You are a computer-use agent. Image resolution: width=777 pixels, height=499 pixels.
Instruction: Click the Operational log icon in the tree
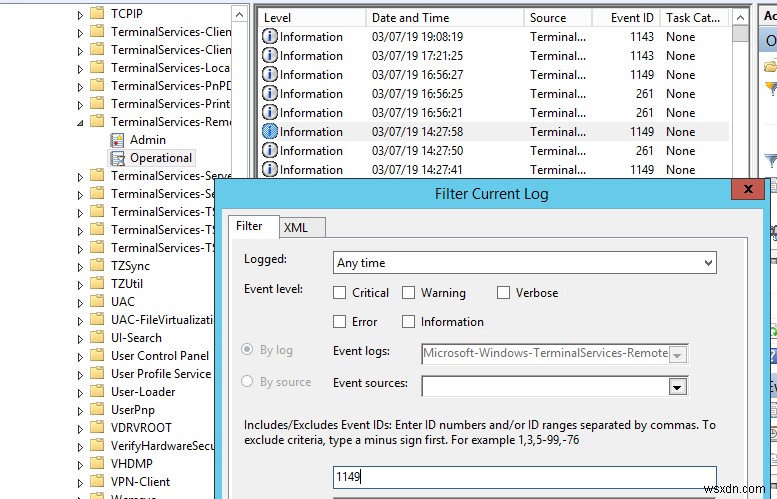[x=117, y=159]
